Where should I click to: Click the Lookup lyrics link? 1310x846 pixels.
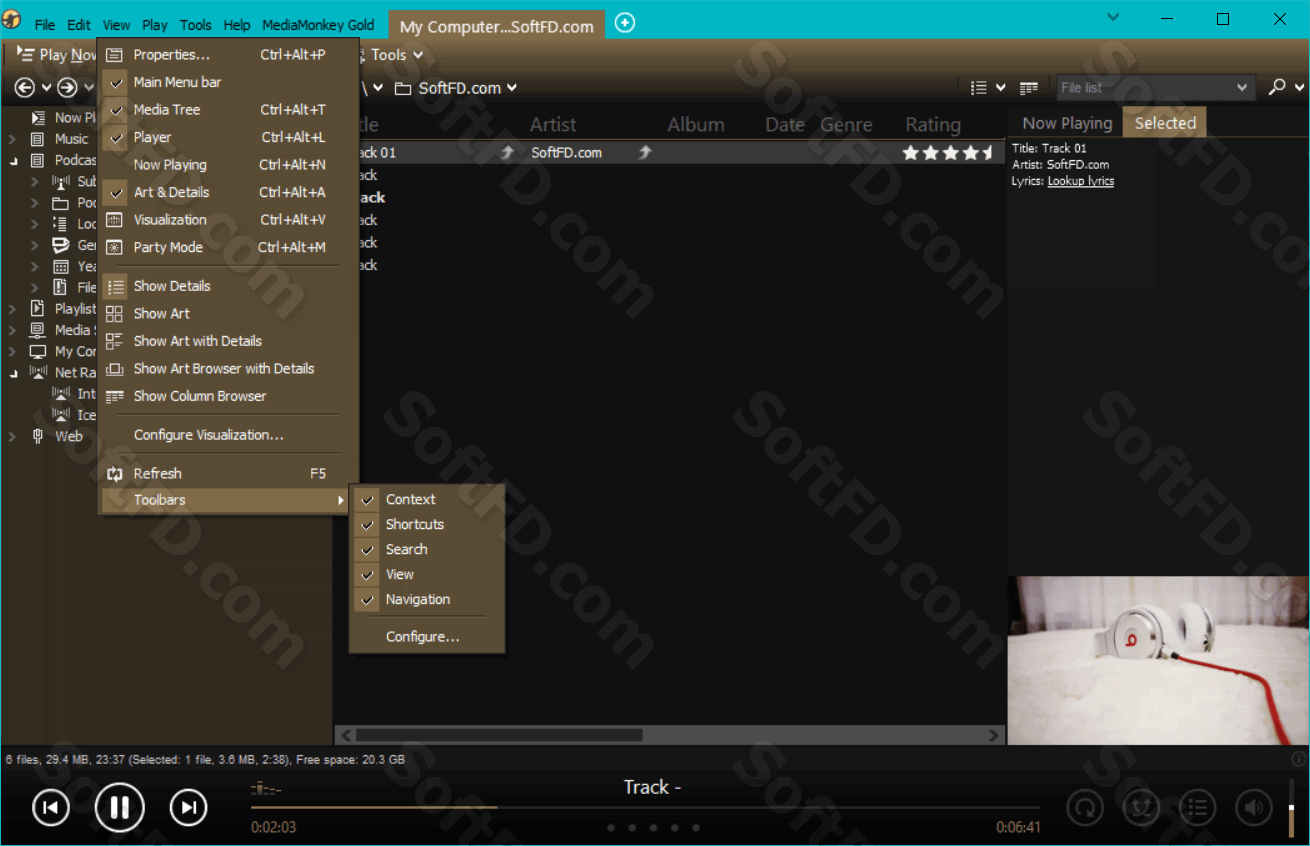tap(1080, 181)
